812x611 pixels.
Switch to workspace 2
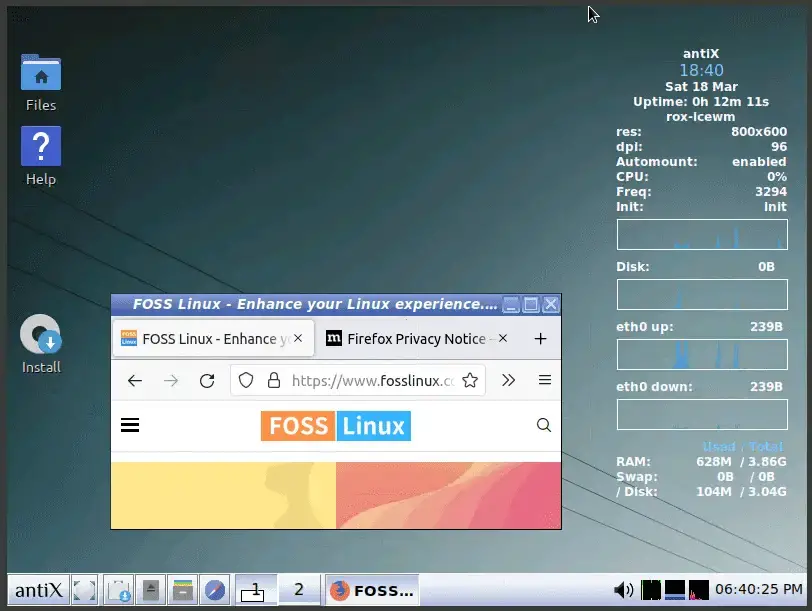pos(299,590)
